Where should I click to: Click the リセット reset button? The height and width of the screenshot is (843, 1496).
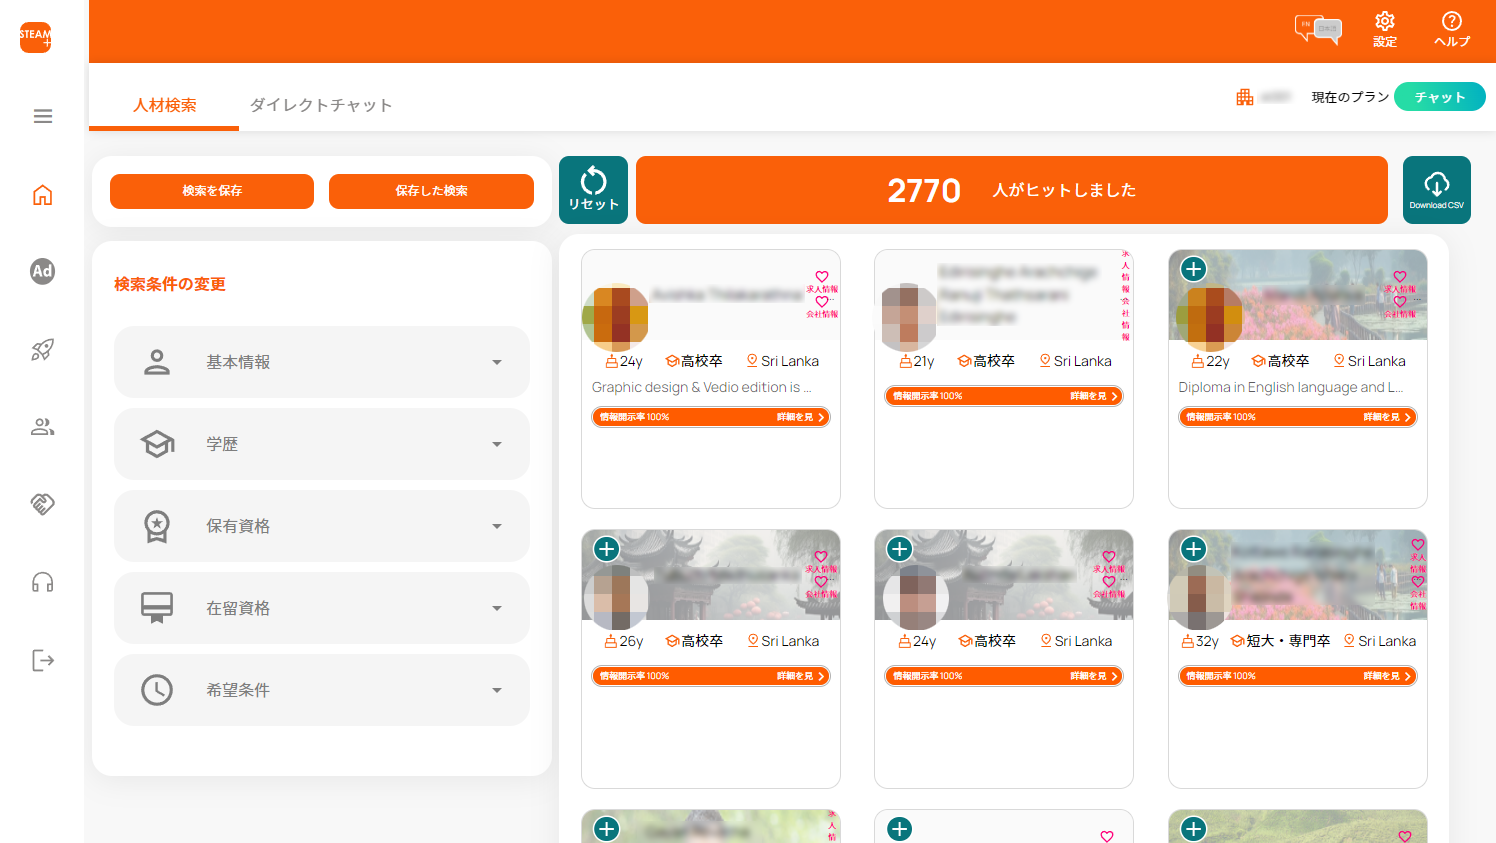[593, 189]
